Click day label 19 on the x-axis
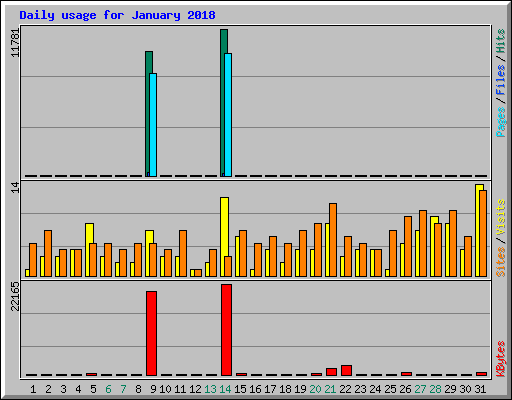Viewport: 512px width, 400px height. [x=300, y=389]
